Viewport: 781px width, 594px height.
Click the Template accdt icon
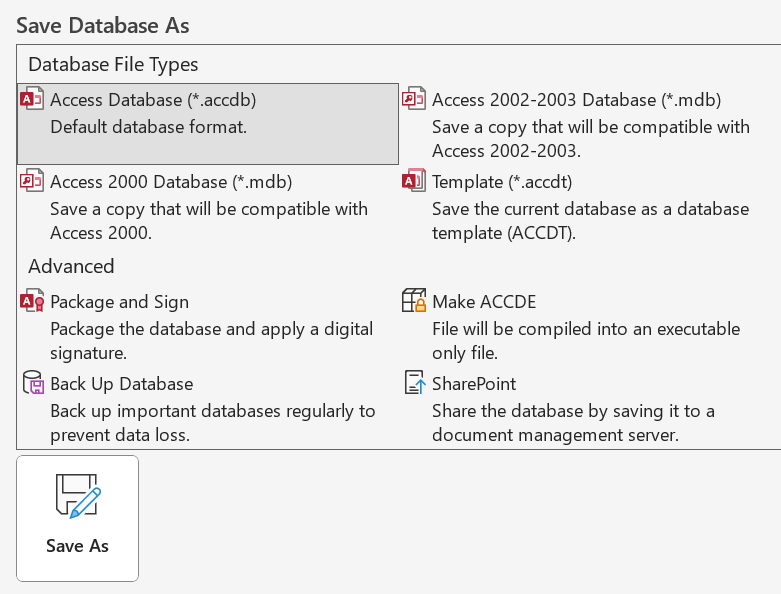pos(413,181)
